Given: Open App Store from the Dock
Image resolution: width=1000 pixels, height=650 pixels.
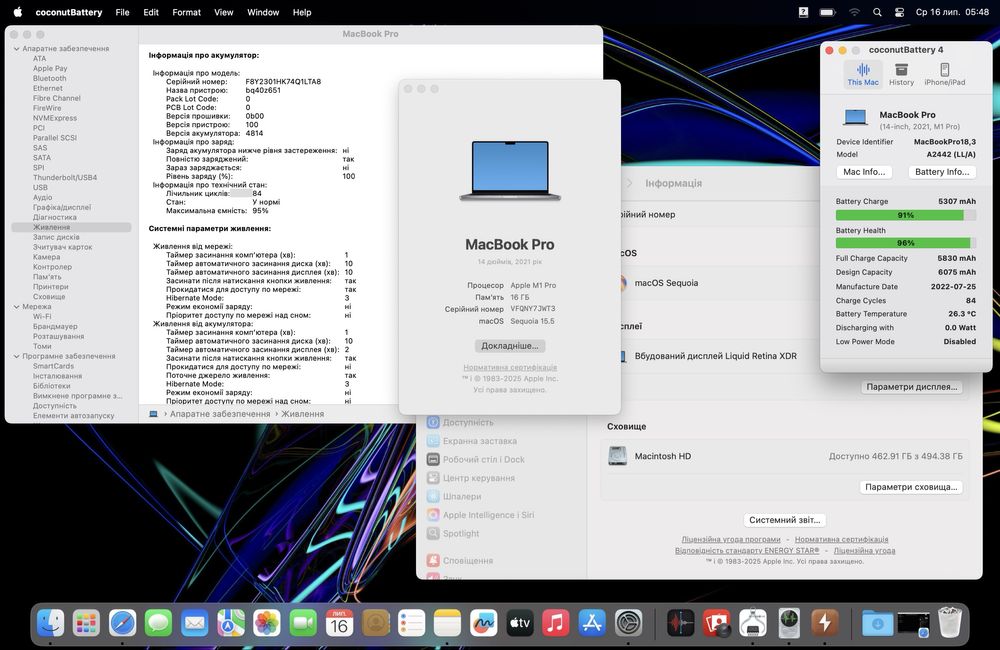Looking at the screenshot, I should 592,623.
